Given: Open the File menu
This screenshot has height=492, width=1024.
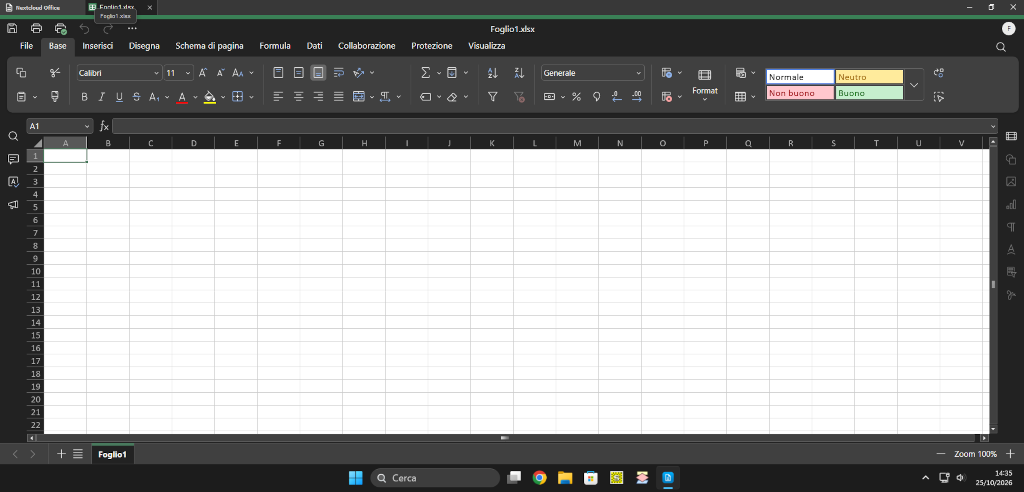Looking at the screenshot, I should coord(26,46).
